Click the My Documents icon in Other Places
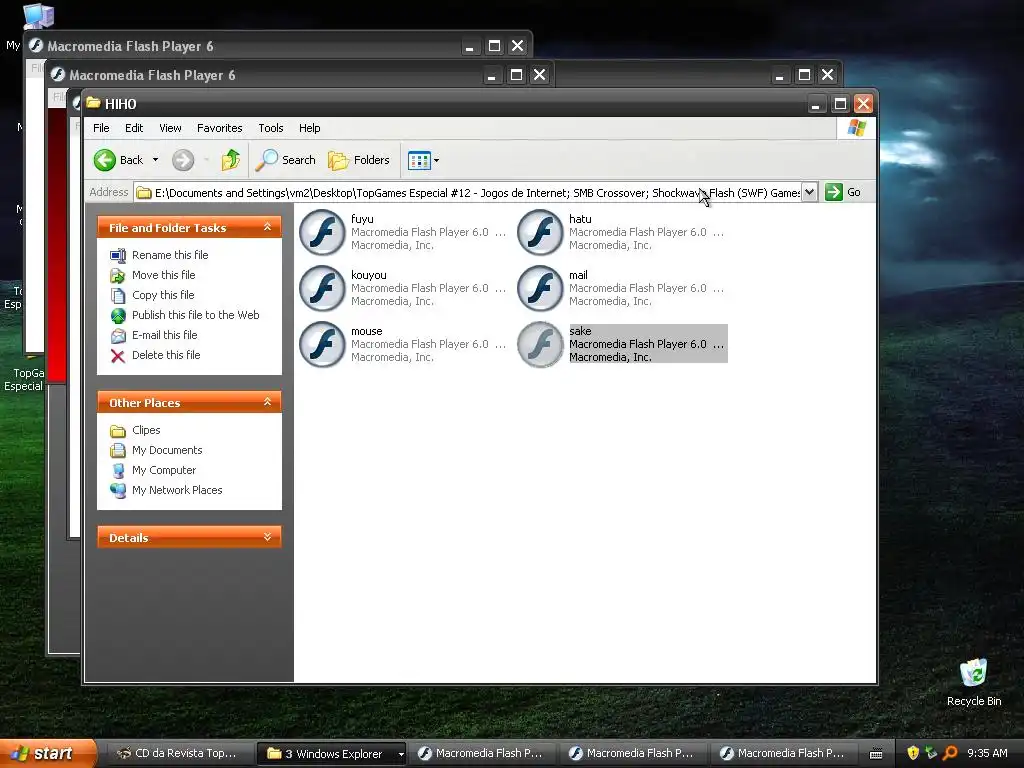The height and width of the screenshot is (768, 1024). pos(118,451)
